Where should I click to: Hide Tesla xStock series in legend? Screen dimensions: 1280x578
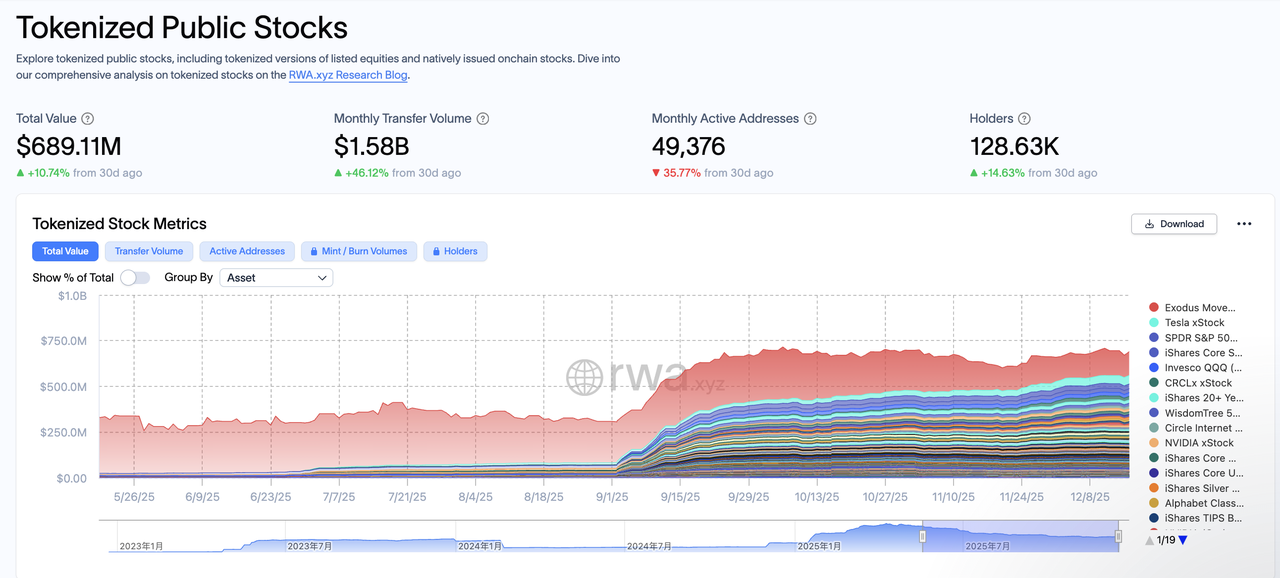click(1194, 323)
